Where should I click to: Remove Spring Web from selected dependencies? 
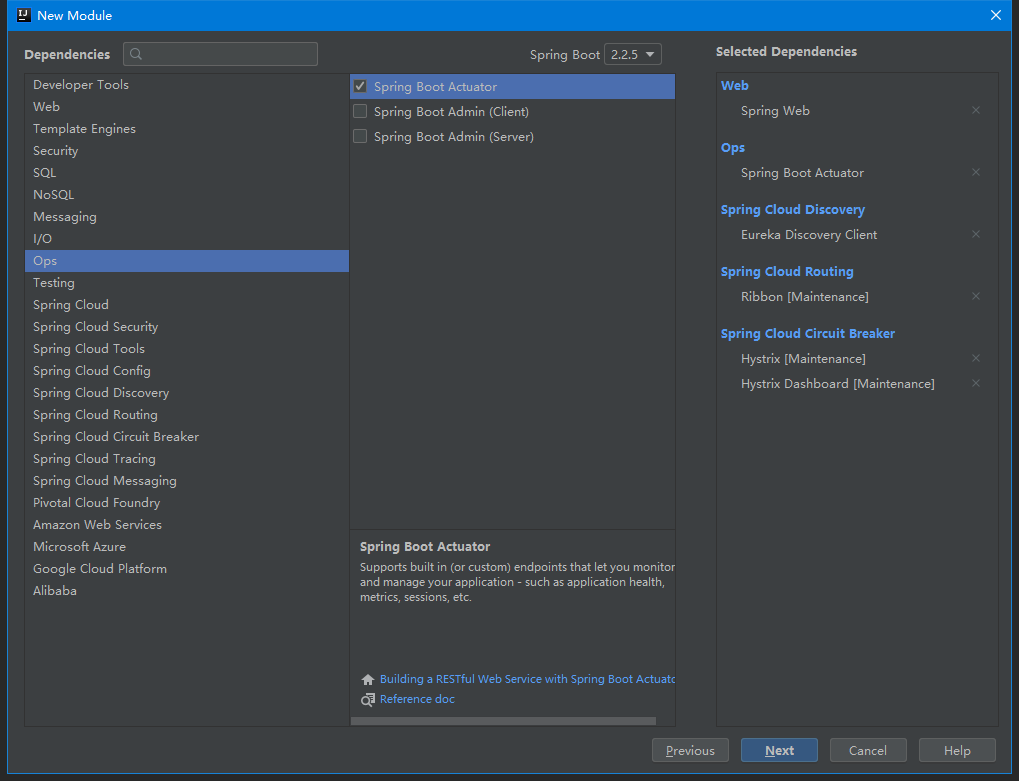pyautogui.click(x=975, y=110)
